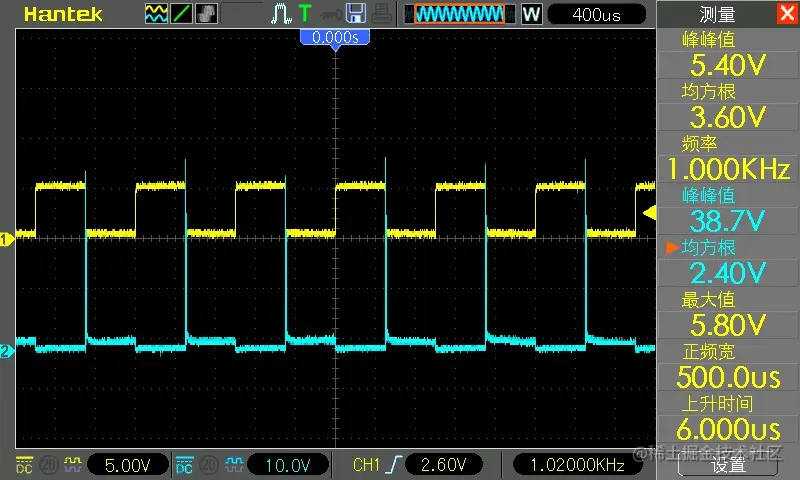Click the 5.80V maximum value
Image resolution: width=800 pixels, height=480 pixels.
coord(728,325)
